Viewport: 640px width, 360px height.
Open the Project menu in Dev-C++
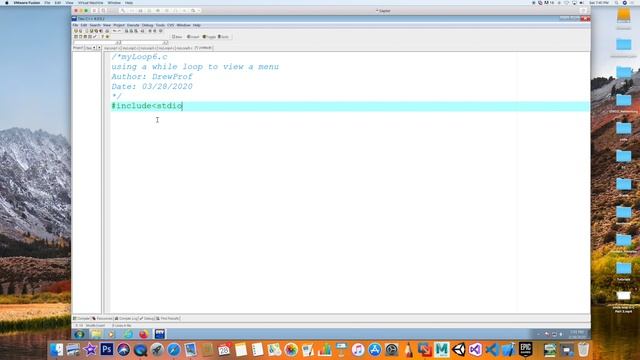[x=119, y=25]
